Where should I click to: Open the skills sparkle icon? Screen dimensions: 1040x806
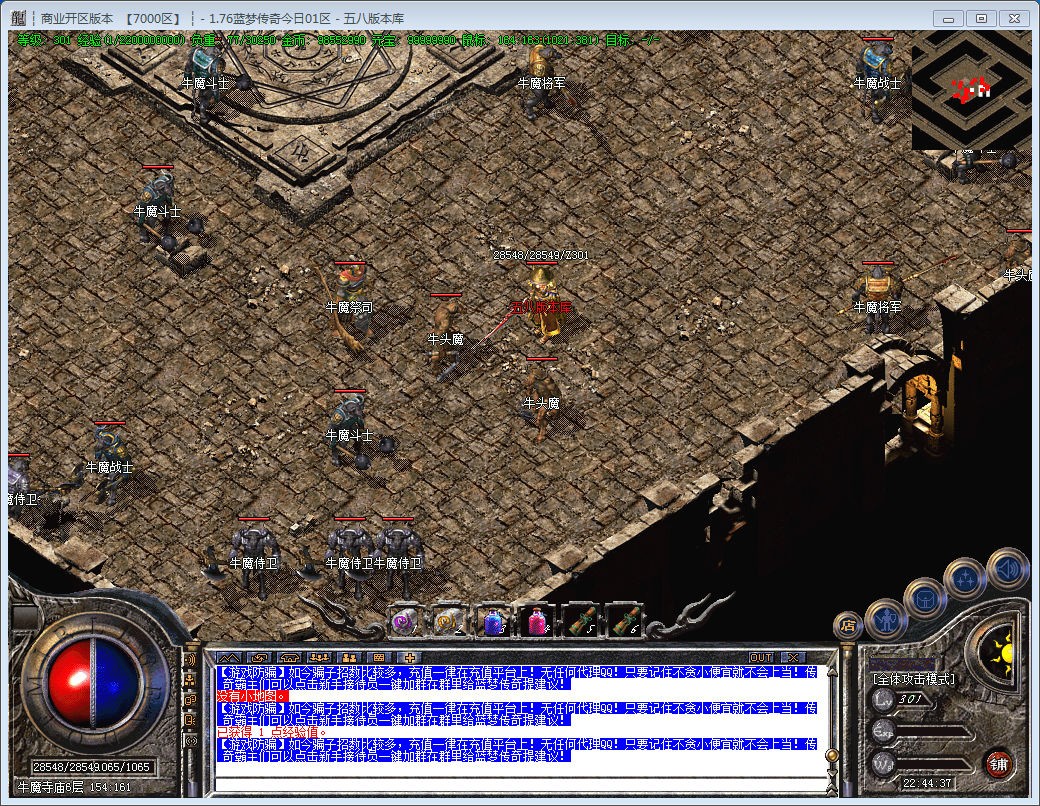coord(965,578)
